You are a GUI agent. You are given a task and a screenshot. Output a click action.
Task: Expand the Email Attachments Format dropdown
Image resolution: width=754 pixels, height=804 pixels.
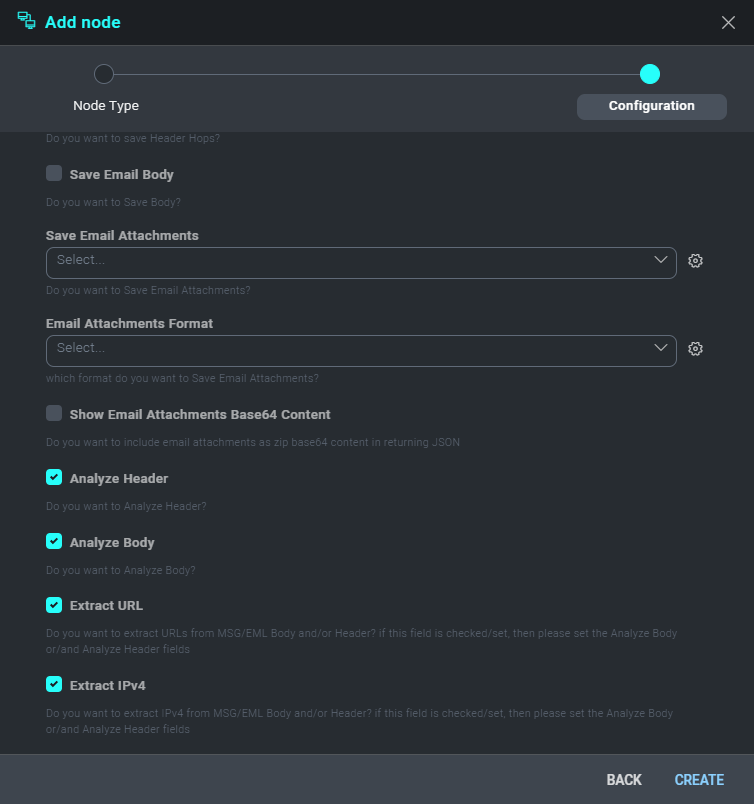(x=350, y=350)
